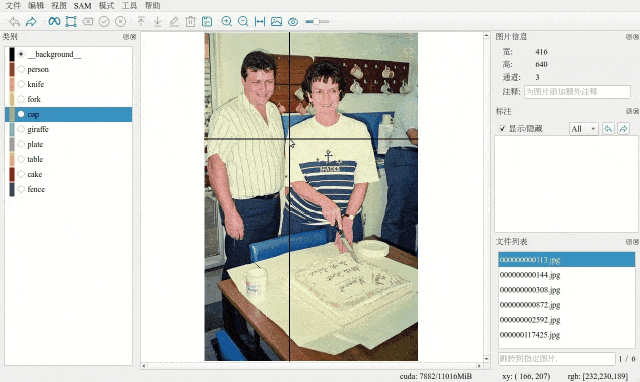Click the jump-to-image input field
This screenshot has height=382, width=640.
click(557, 359)
